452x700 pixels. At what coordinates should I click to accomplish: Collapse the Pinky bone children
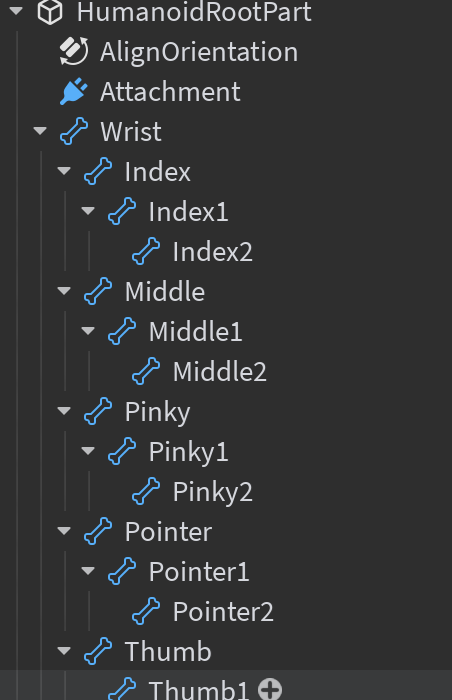[64, 411]
